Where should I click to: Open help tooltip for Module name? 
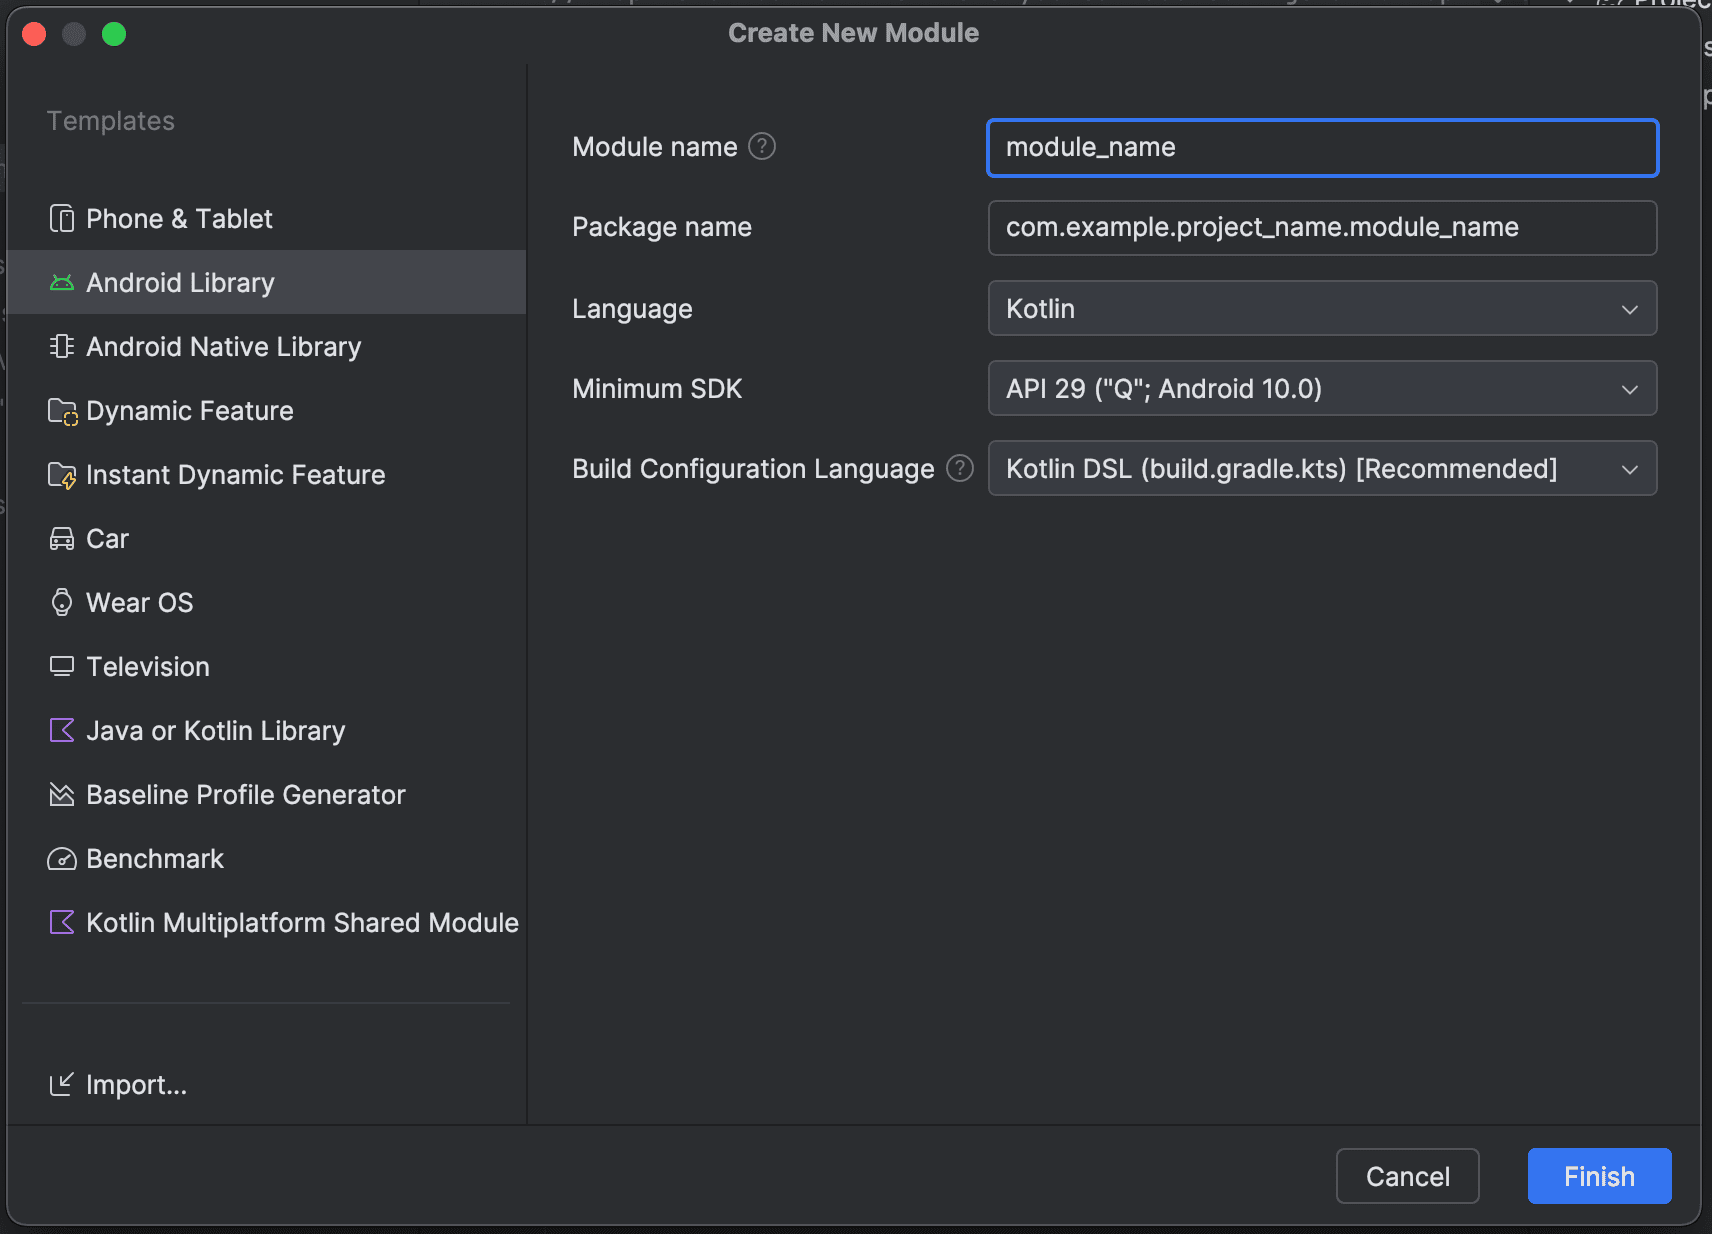(762, 147)
